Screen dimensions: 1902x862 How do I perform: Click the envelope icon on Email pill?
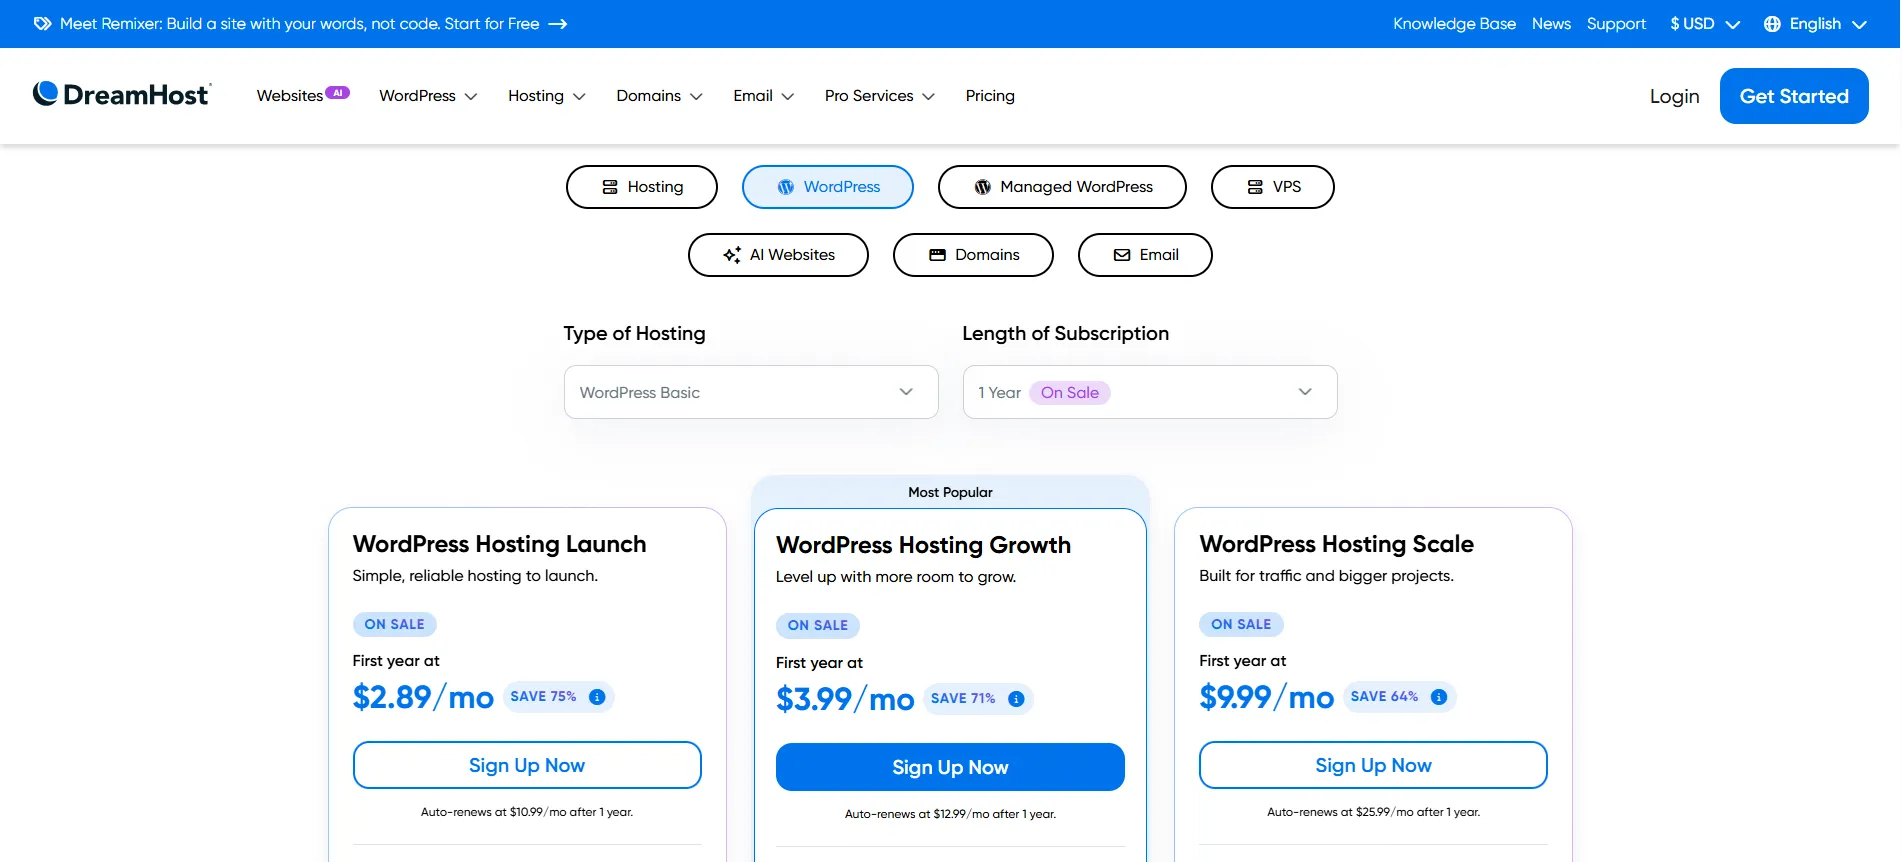[1122, 255]
